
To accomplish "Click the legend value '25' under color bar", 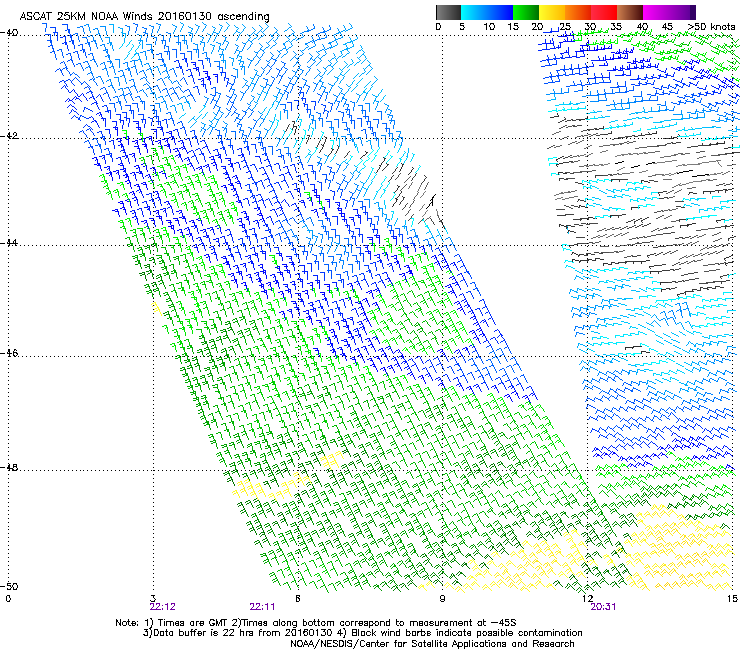I will 564,26.
